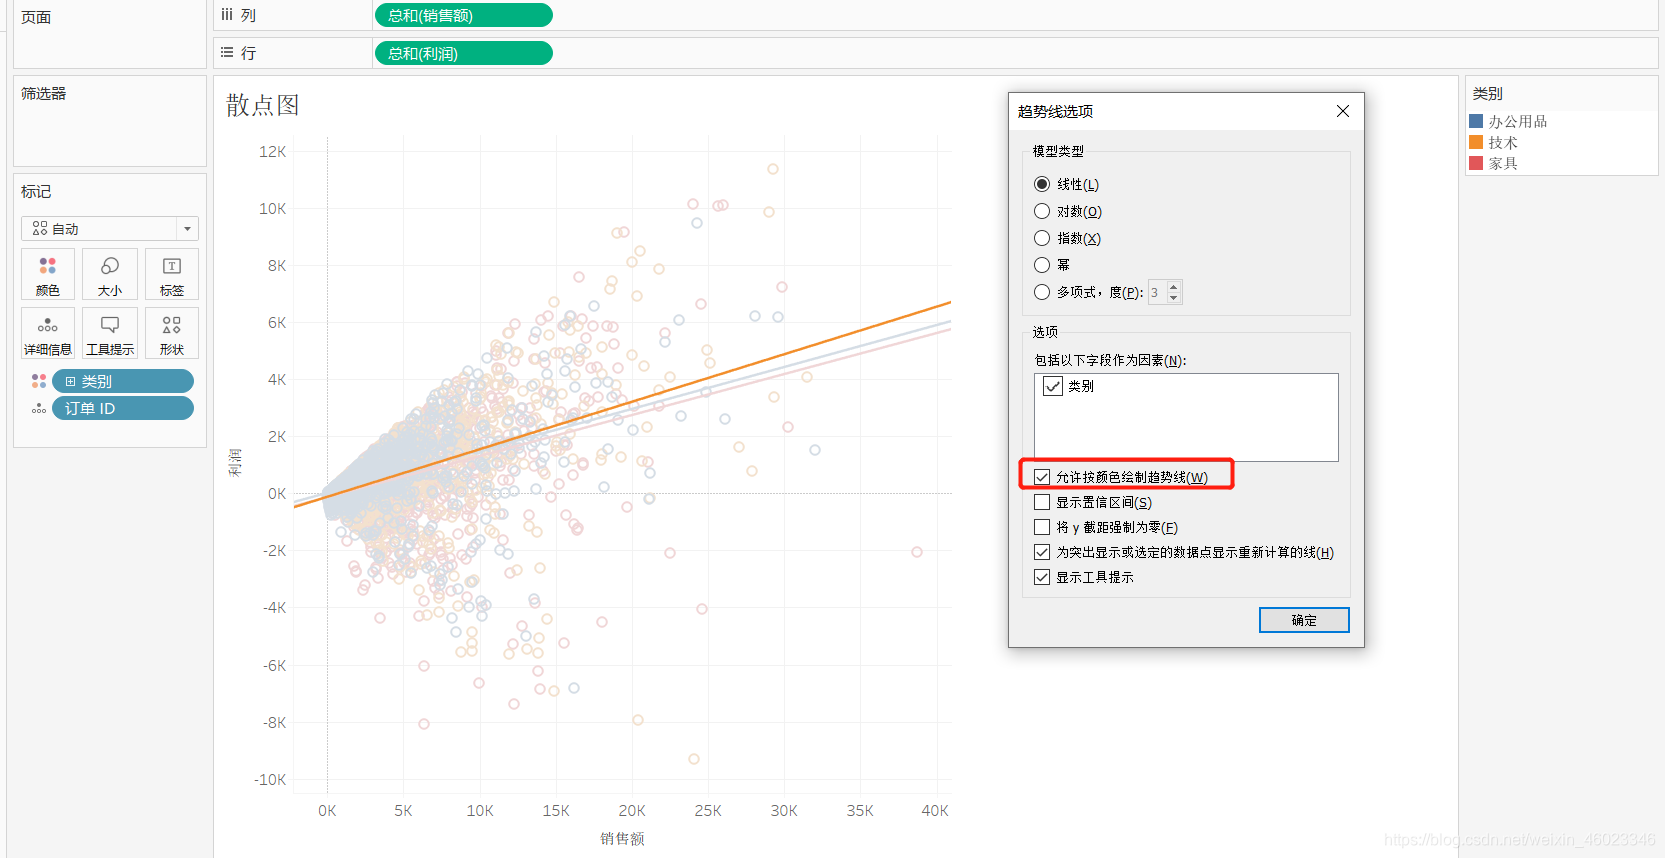Decrease polynomial degree with stepper down arrow
Image resolution: width=1665 pixels, height=858 pixels.
pos(1174,298)
